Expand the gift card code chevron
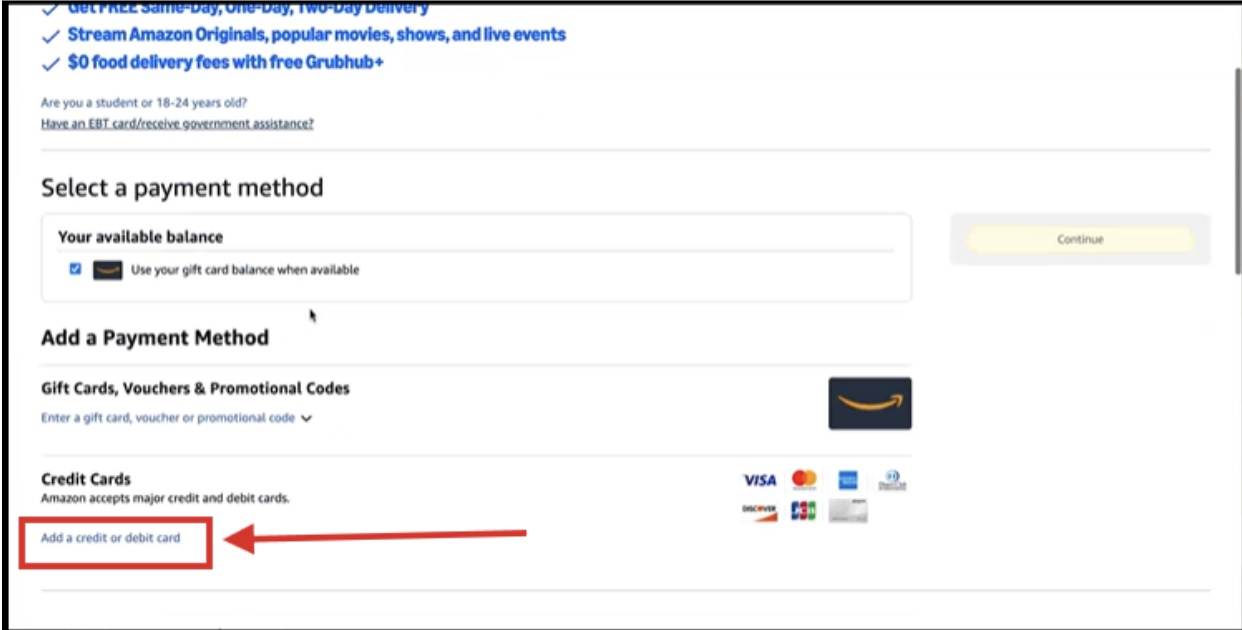This screenshot has height=630, width=1242. click(x=307, y=419)
